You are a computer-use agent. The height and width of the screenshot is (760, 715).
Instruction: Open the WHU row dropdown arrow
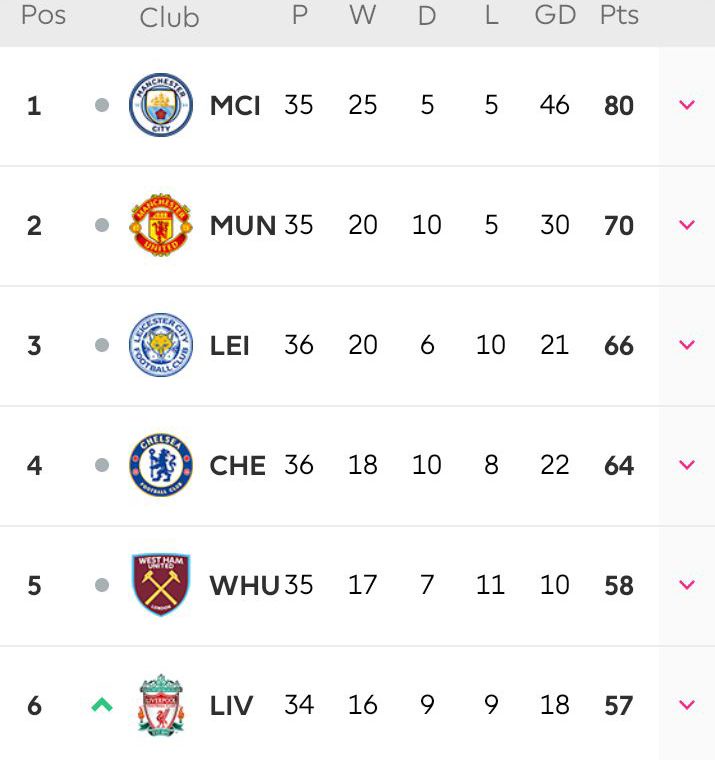tap(686, 585)
